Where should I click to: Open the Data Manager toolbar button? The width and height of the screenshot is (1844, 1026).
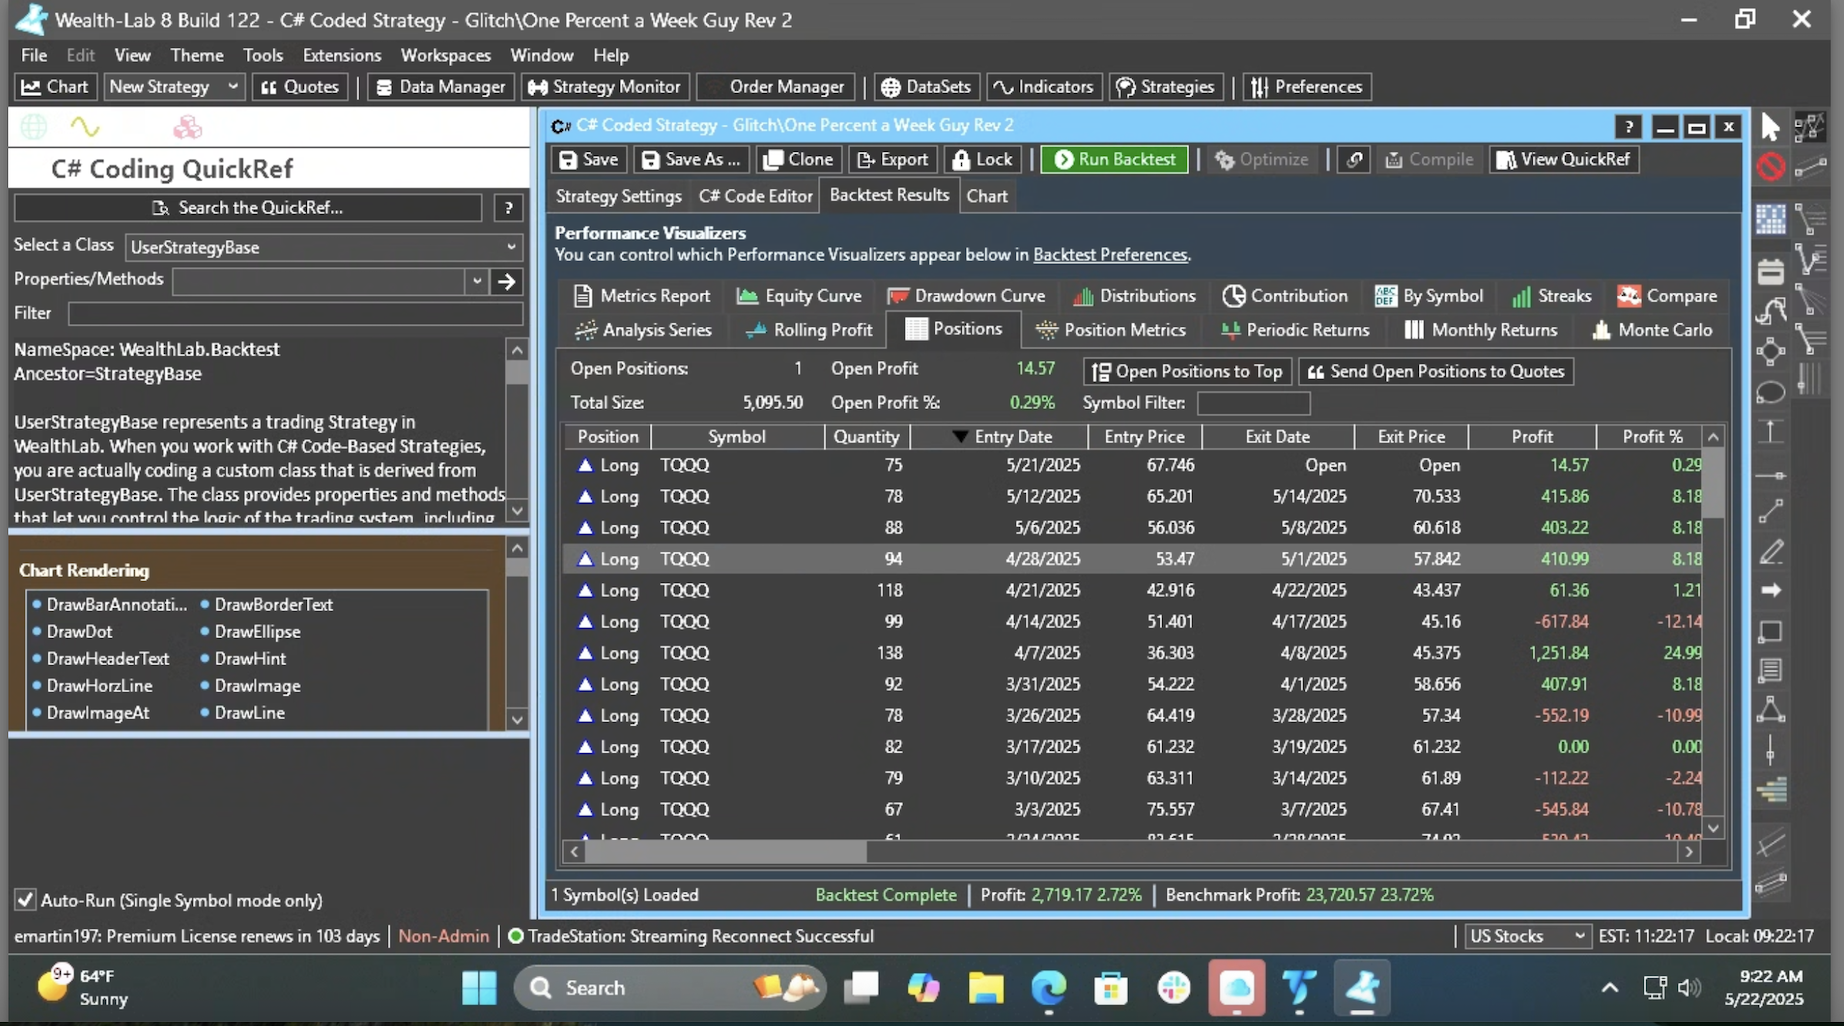[440, 87]
